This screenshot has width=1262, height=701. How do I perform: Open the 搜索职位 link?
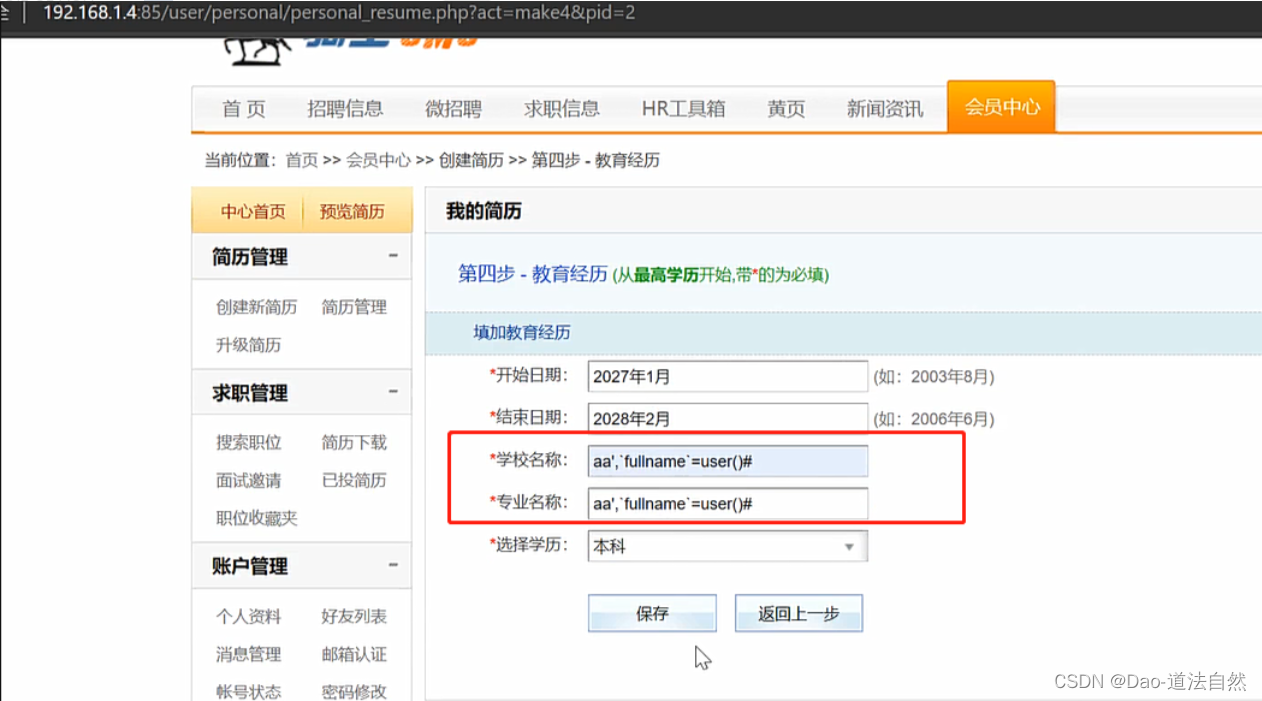248,442
